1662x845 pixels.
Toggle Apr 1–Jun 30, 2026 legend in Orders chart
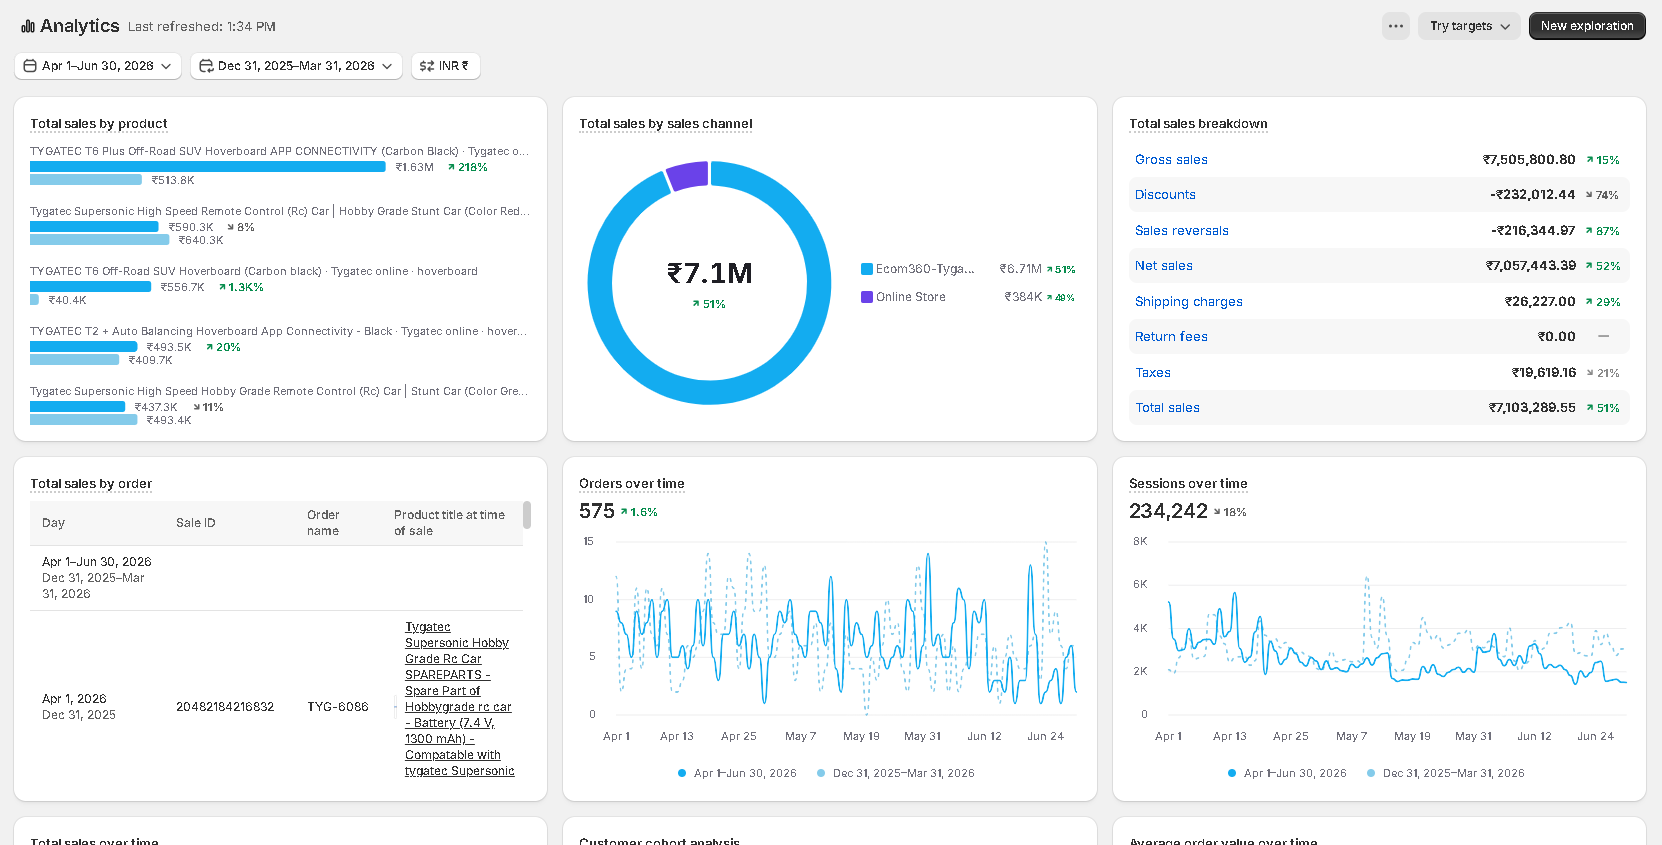[737, 773]
